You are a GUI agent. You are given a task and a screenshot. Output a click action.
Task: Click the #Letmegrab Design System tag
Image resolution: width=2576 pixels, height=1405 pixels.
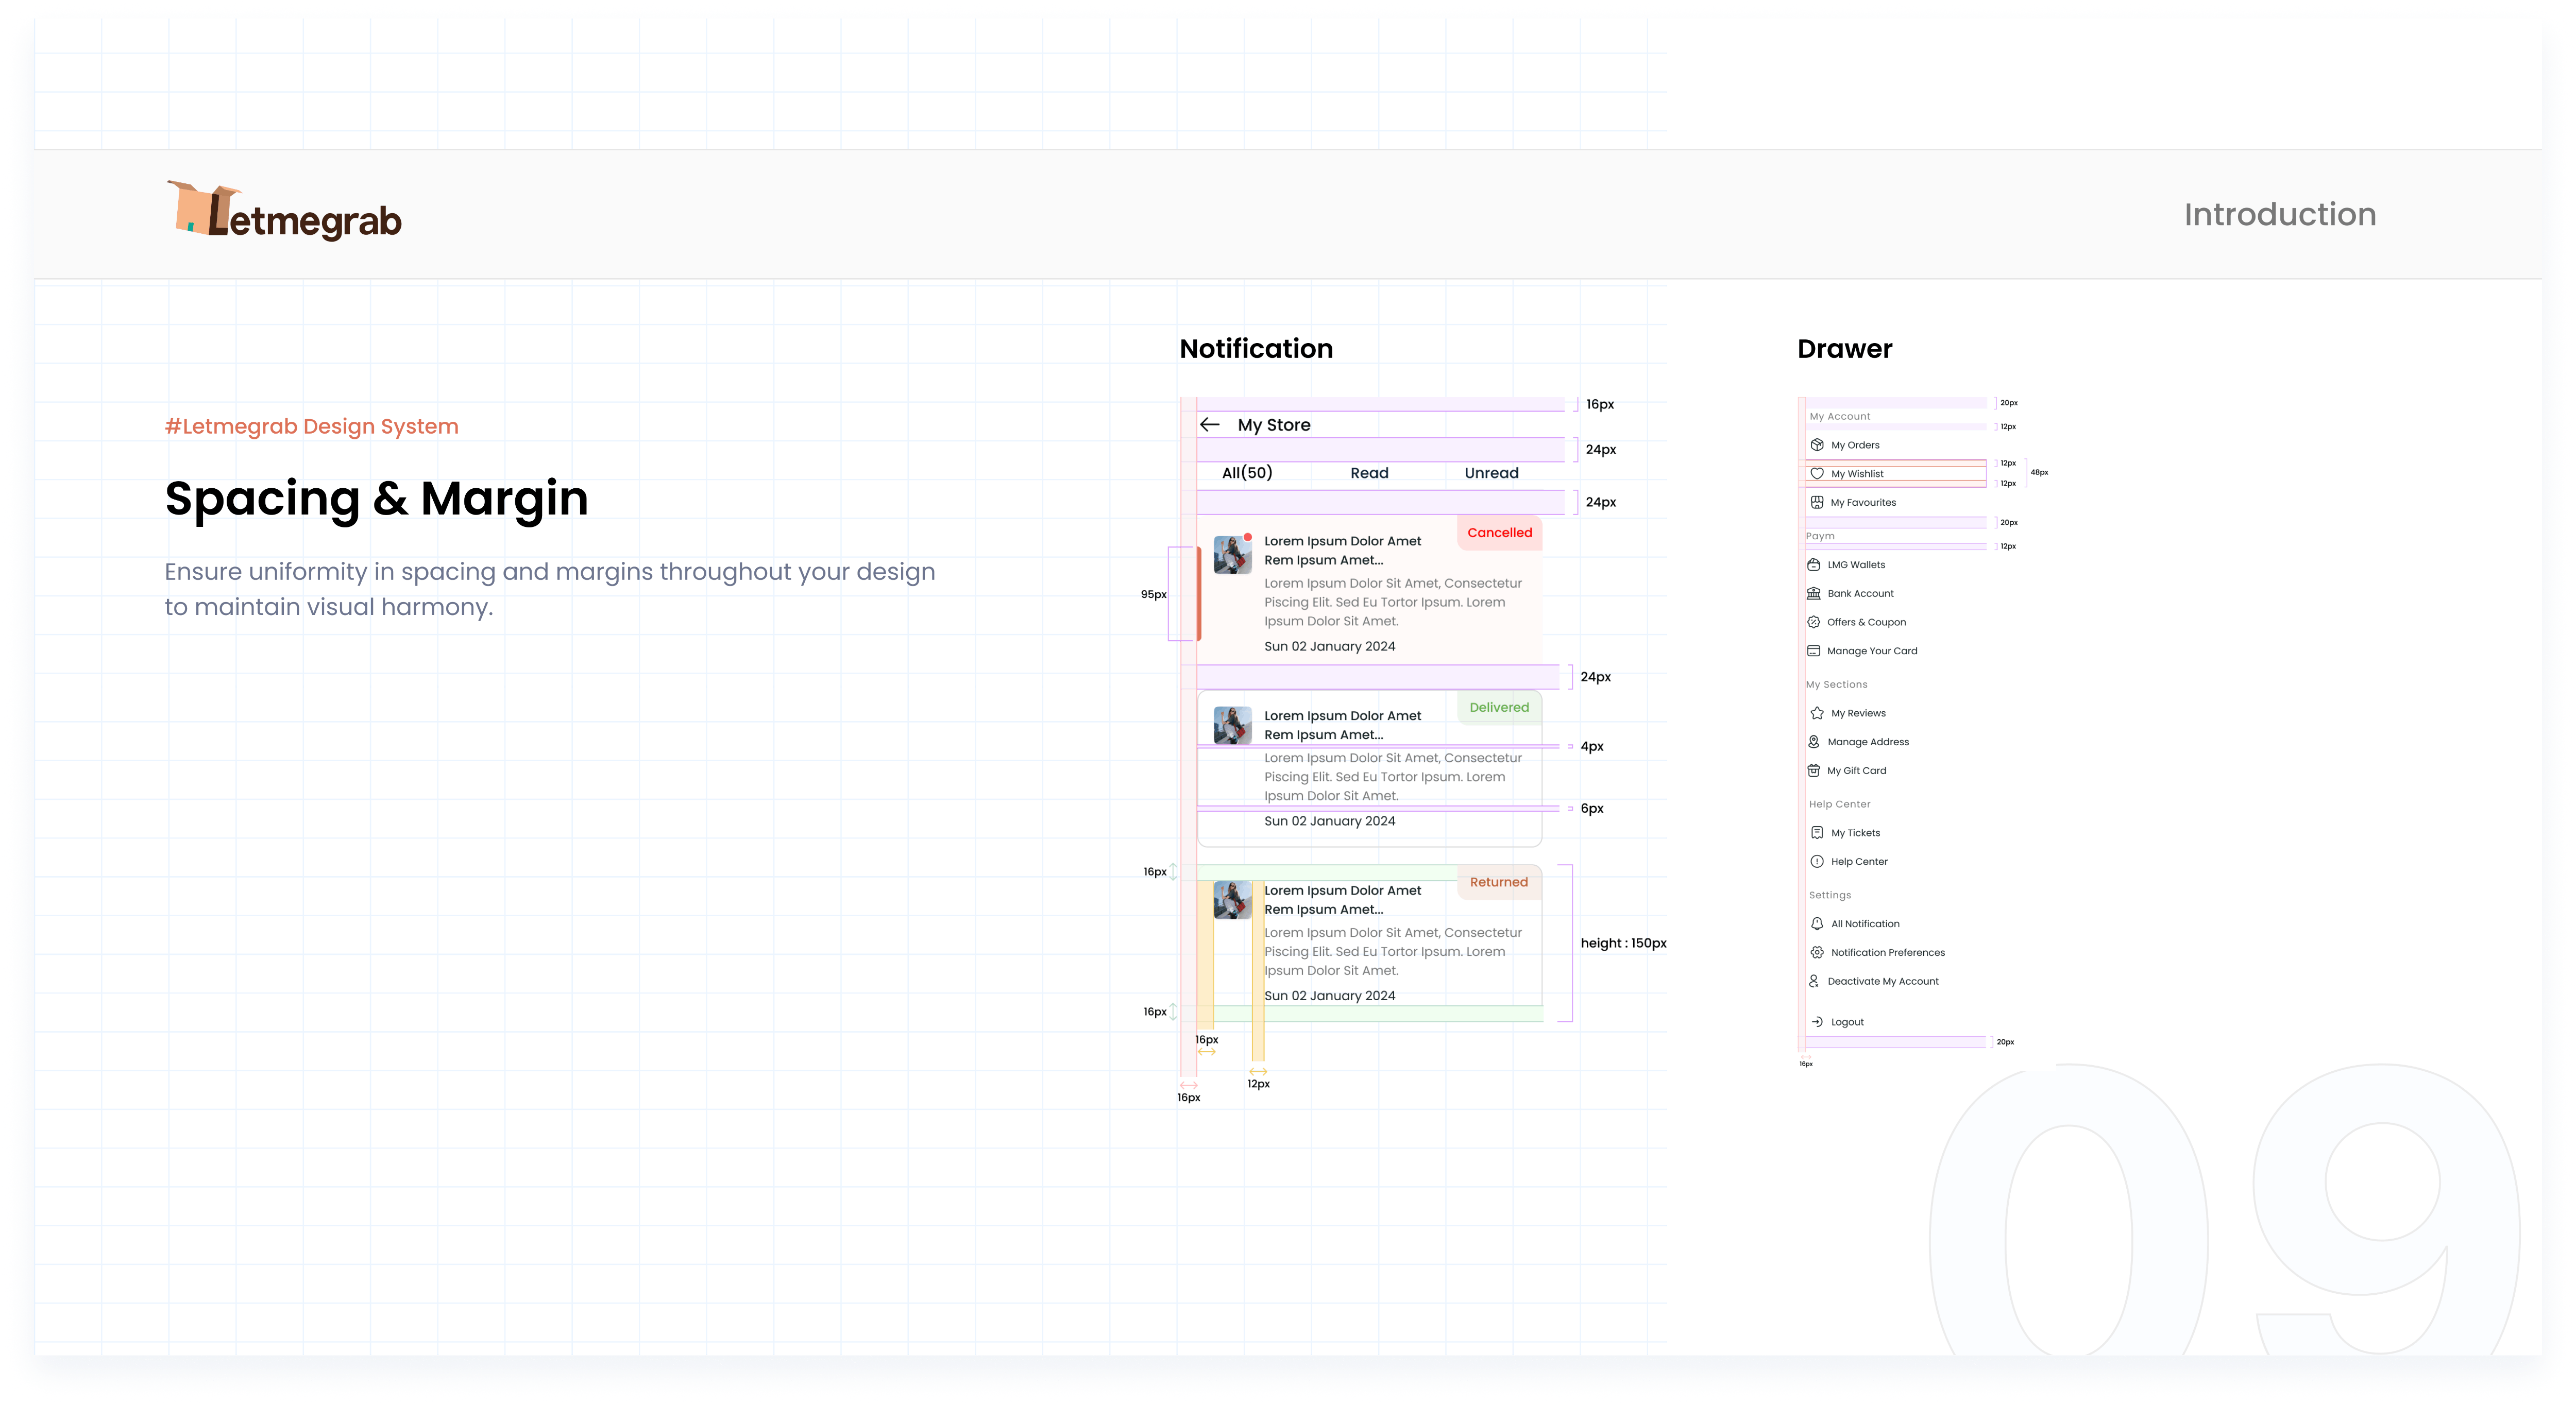point(311,426)
